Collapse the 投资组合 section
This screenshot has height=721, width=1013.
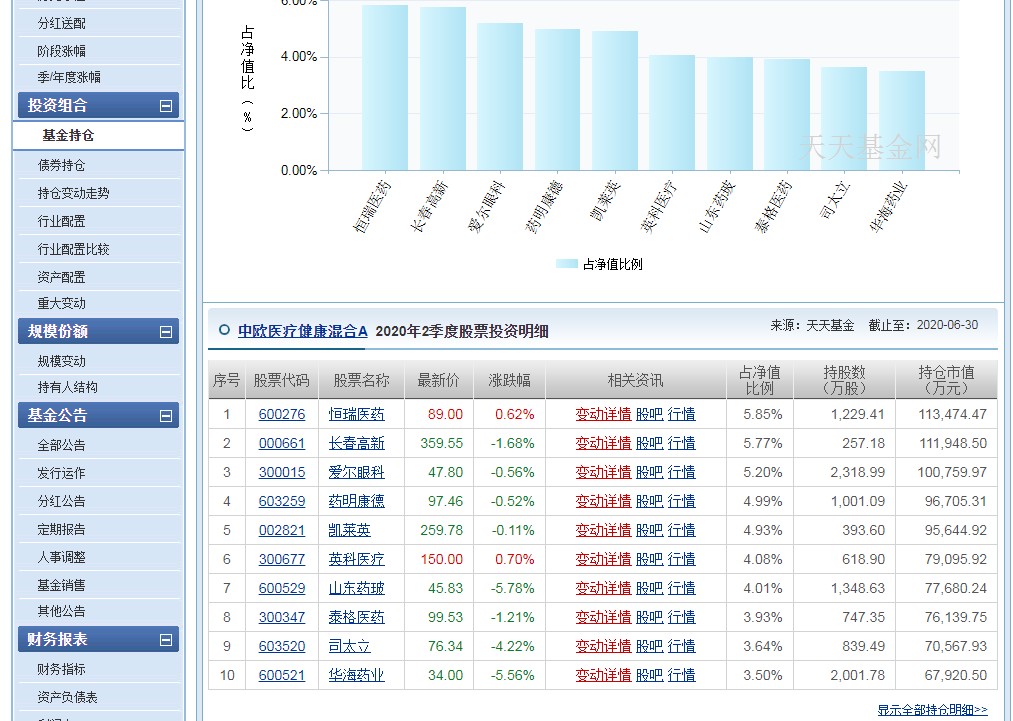[166, 106]
